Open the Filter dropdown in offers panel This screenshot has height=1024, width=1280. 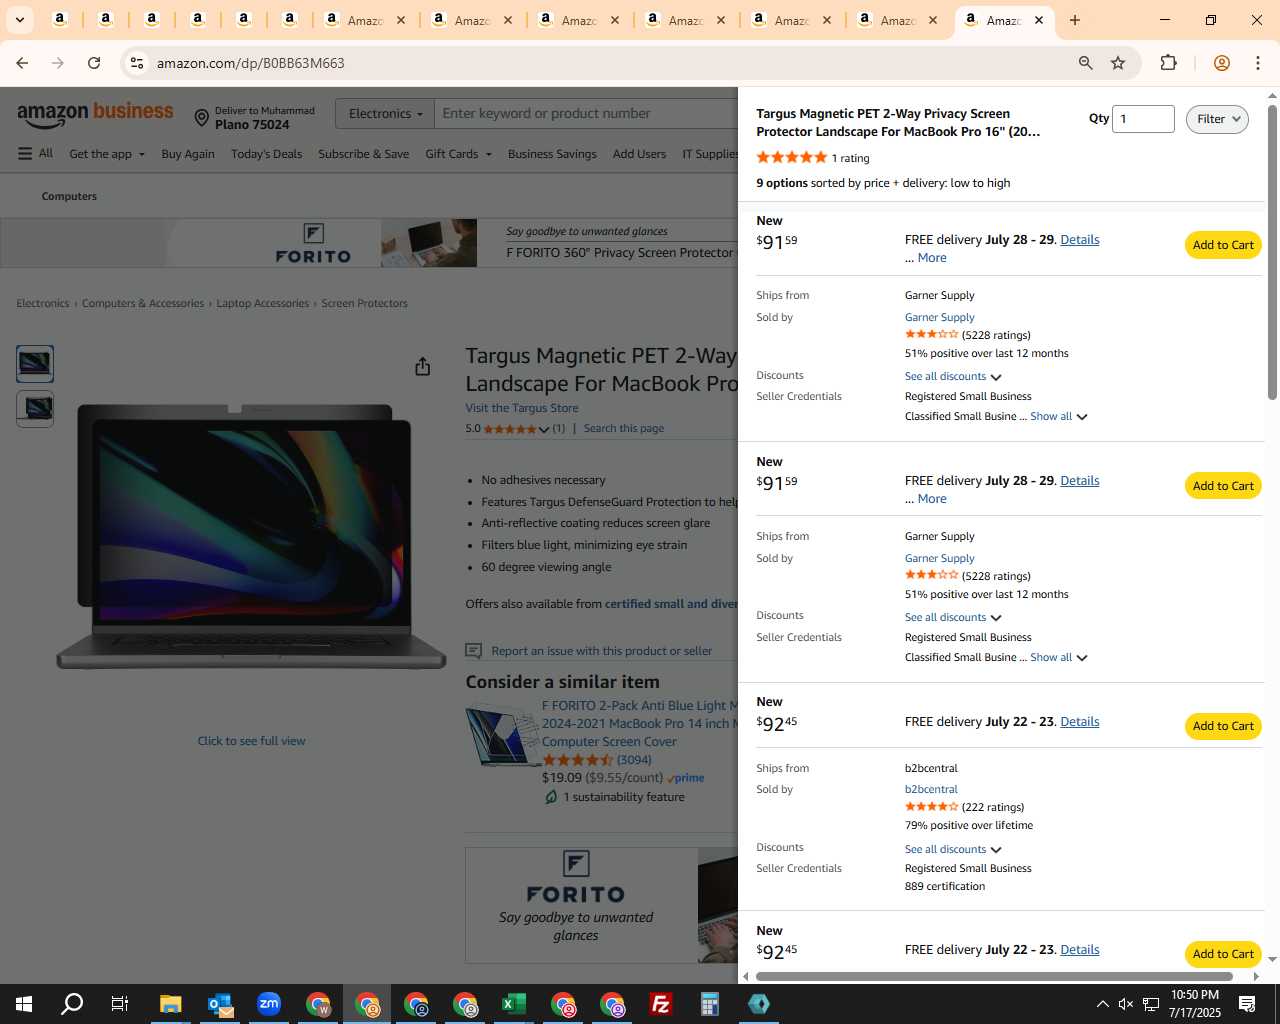[1217, 119]
